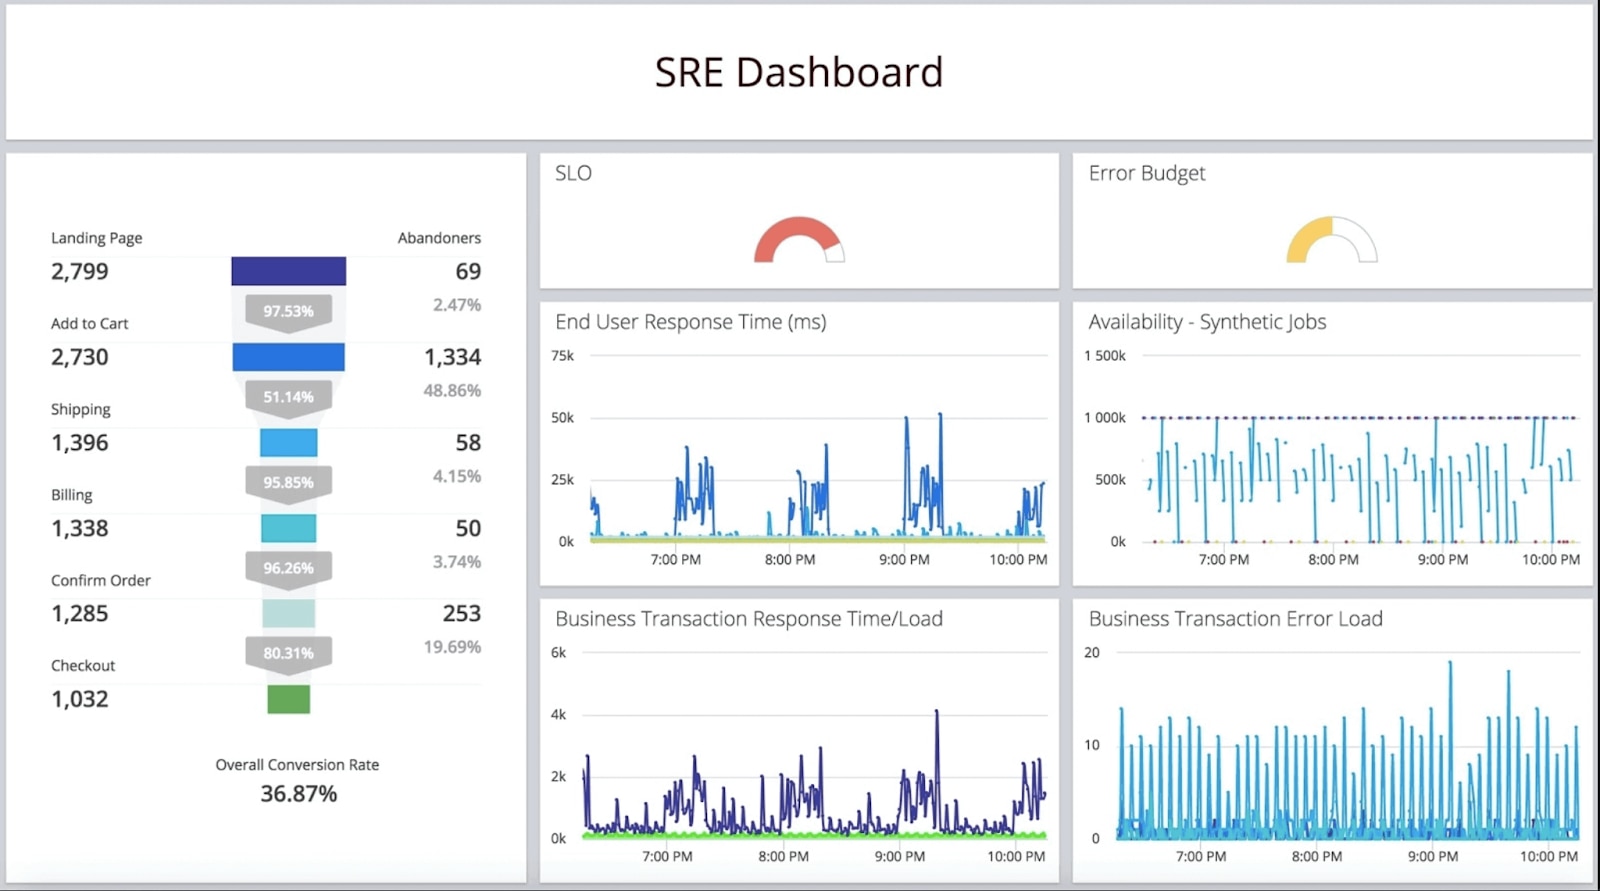Select the Confirm Order funnel bar
The width and height of the screenshot is (1600, 891).
tap(289, 613)
